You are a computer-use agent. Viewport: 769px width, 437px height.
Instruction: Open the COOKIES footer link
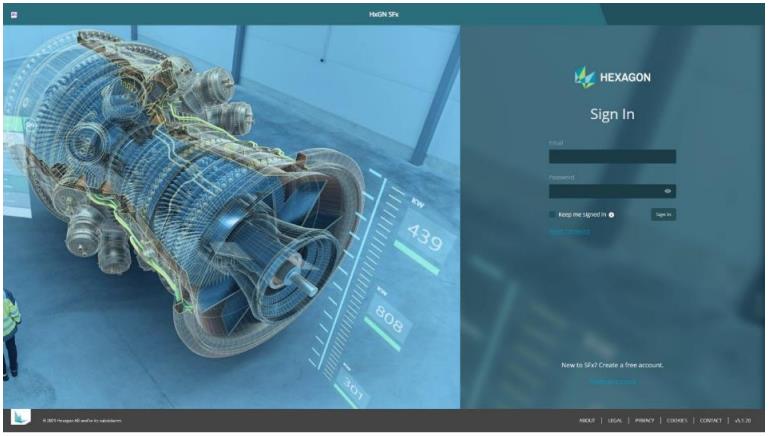click(x=677, y=421)
